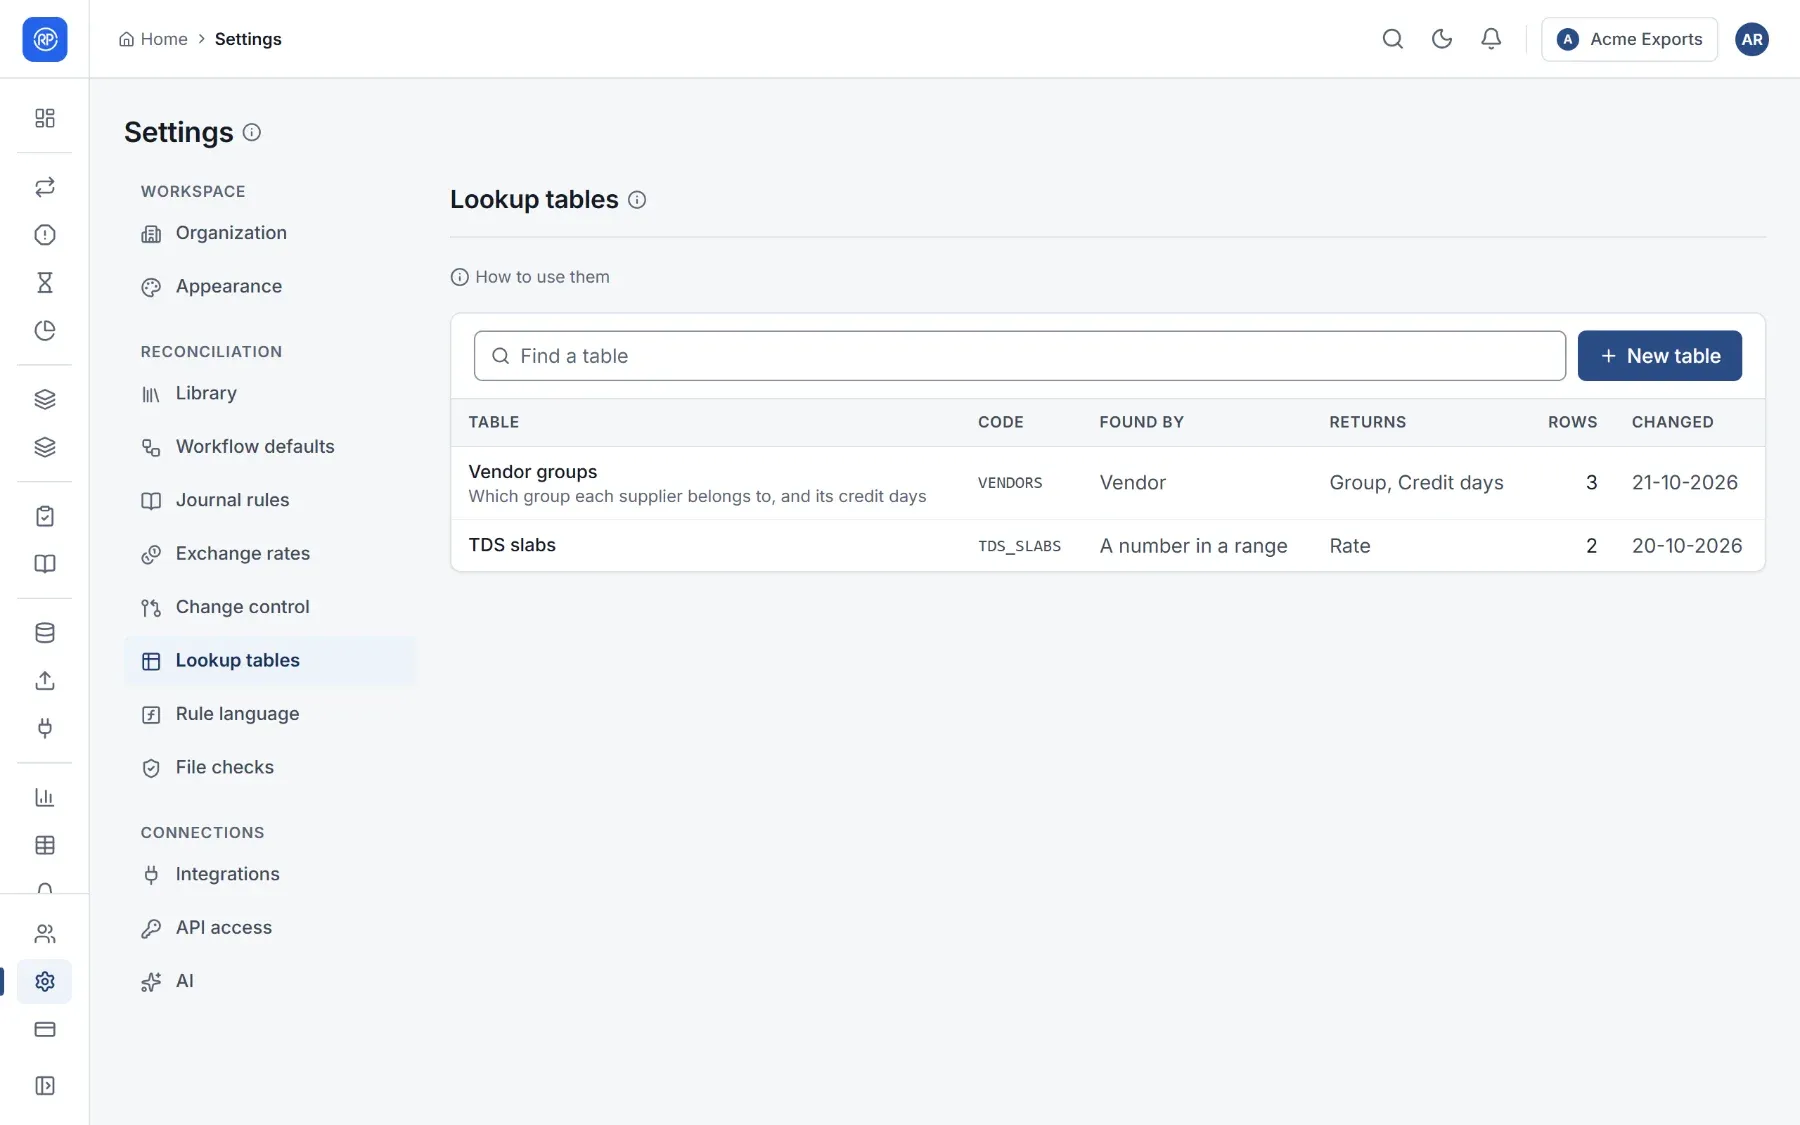Toggle dark mode moon icon
The width and height of the screenshot is (1800, 1125).
coord(1441,39)
